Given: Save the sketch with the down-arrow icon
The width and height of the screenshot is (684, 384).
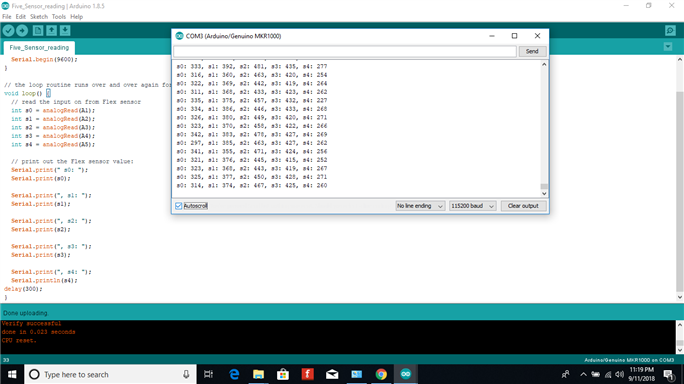Looking at the screenshot, I should pyautogui.click(x=65, y=31).
